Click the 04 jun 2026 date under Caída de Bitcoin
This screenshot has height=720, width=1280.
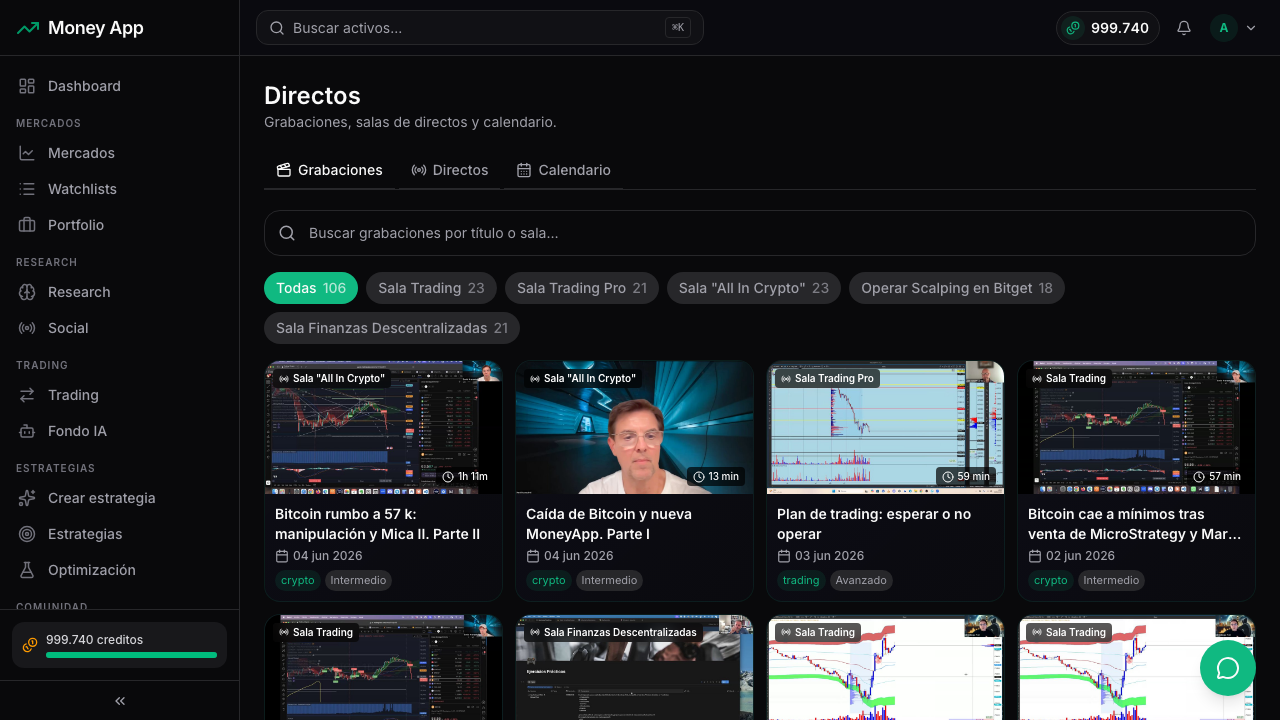(578, 556)
